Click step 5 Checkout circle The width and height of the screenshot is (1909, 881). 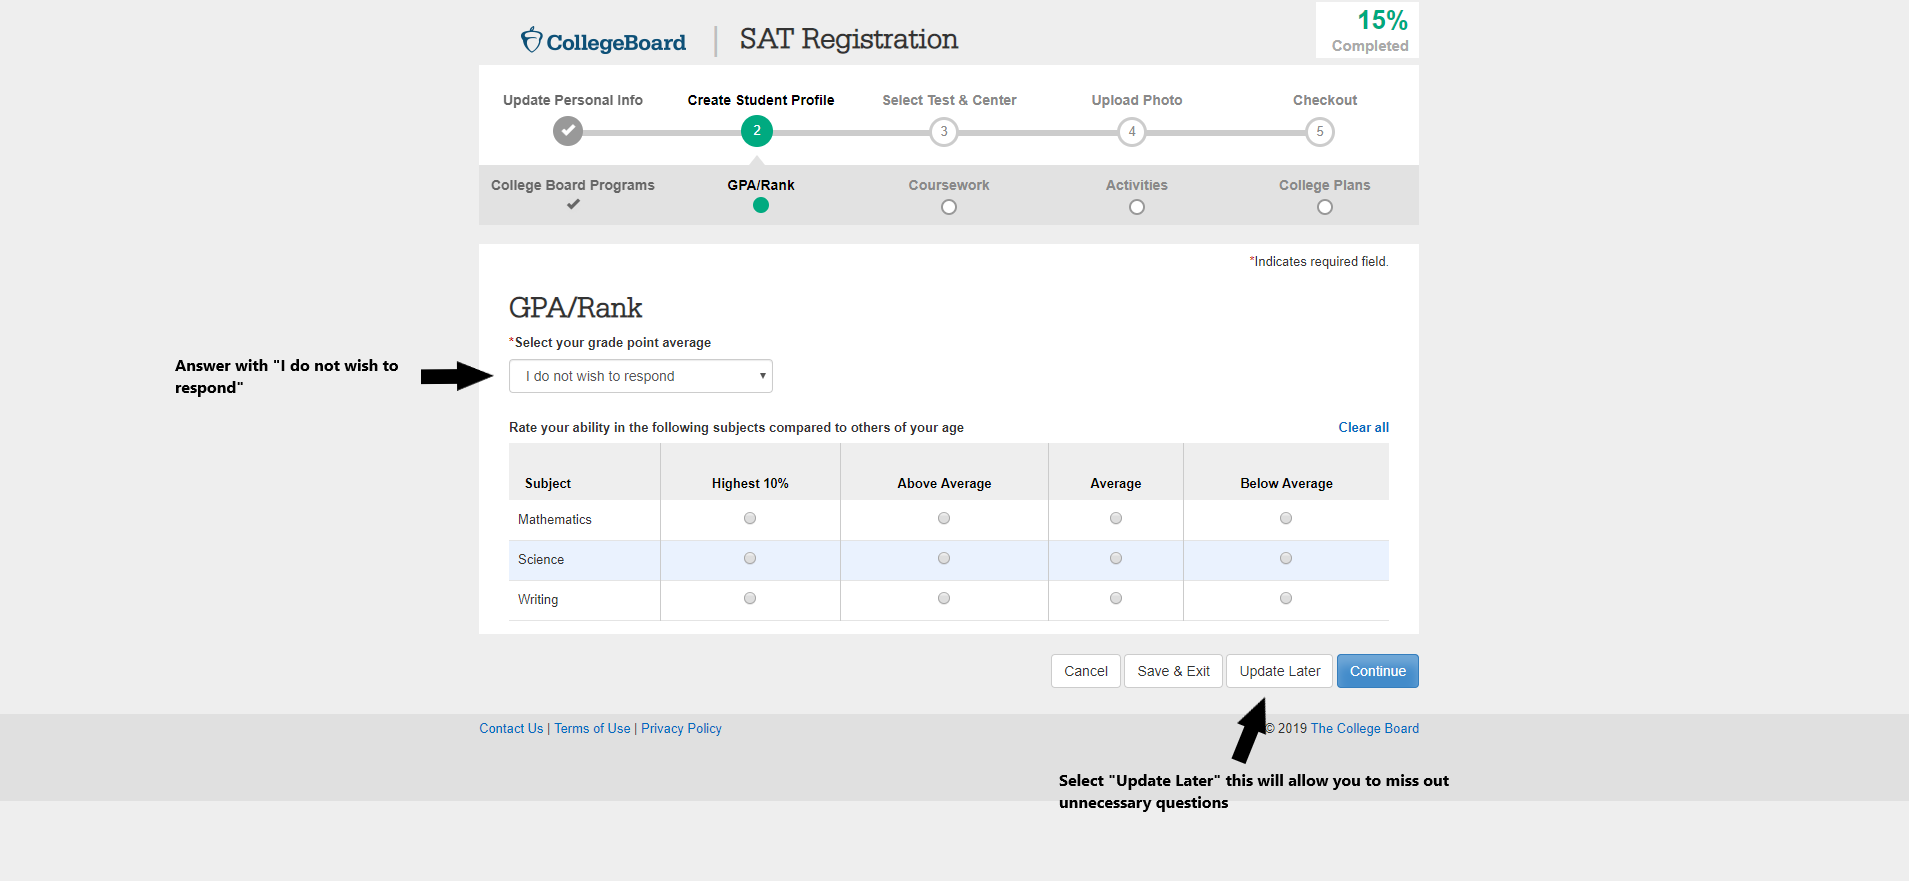tap(1319, 132)
